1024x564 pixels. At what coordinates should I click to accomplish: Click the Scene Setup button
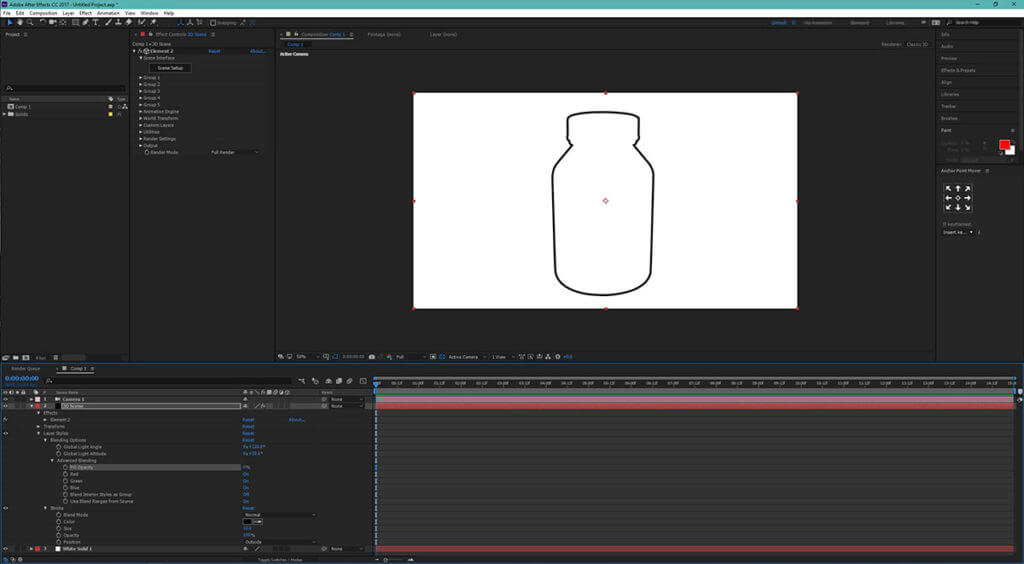point(170,68)
